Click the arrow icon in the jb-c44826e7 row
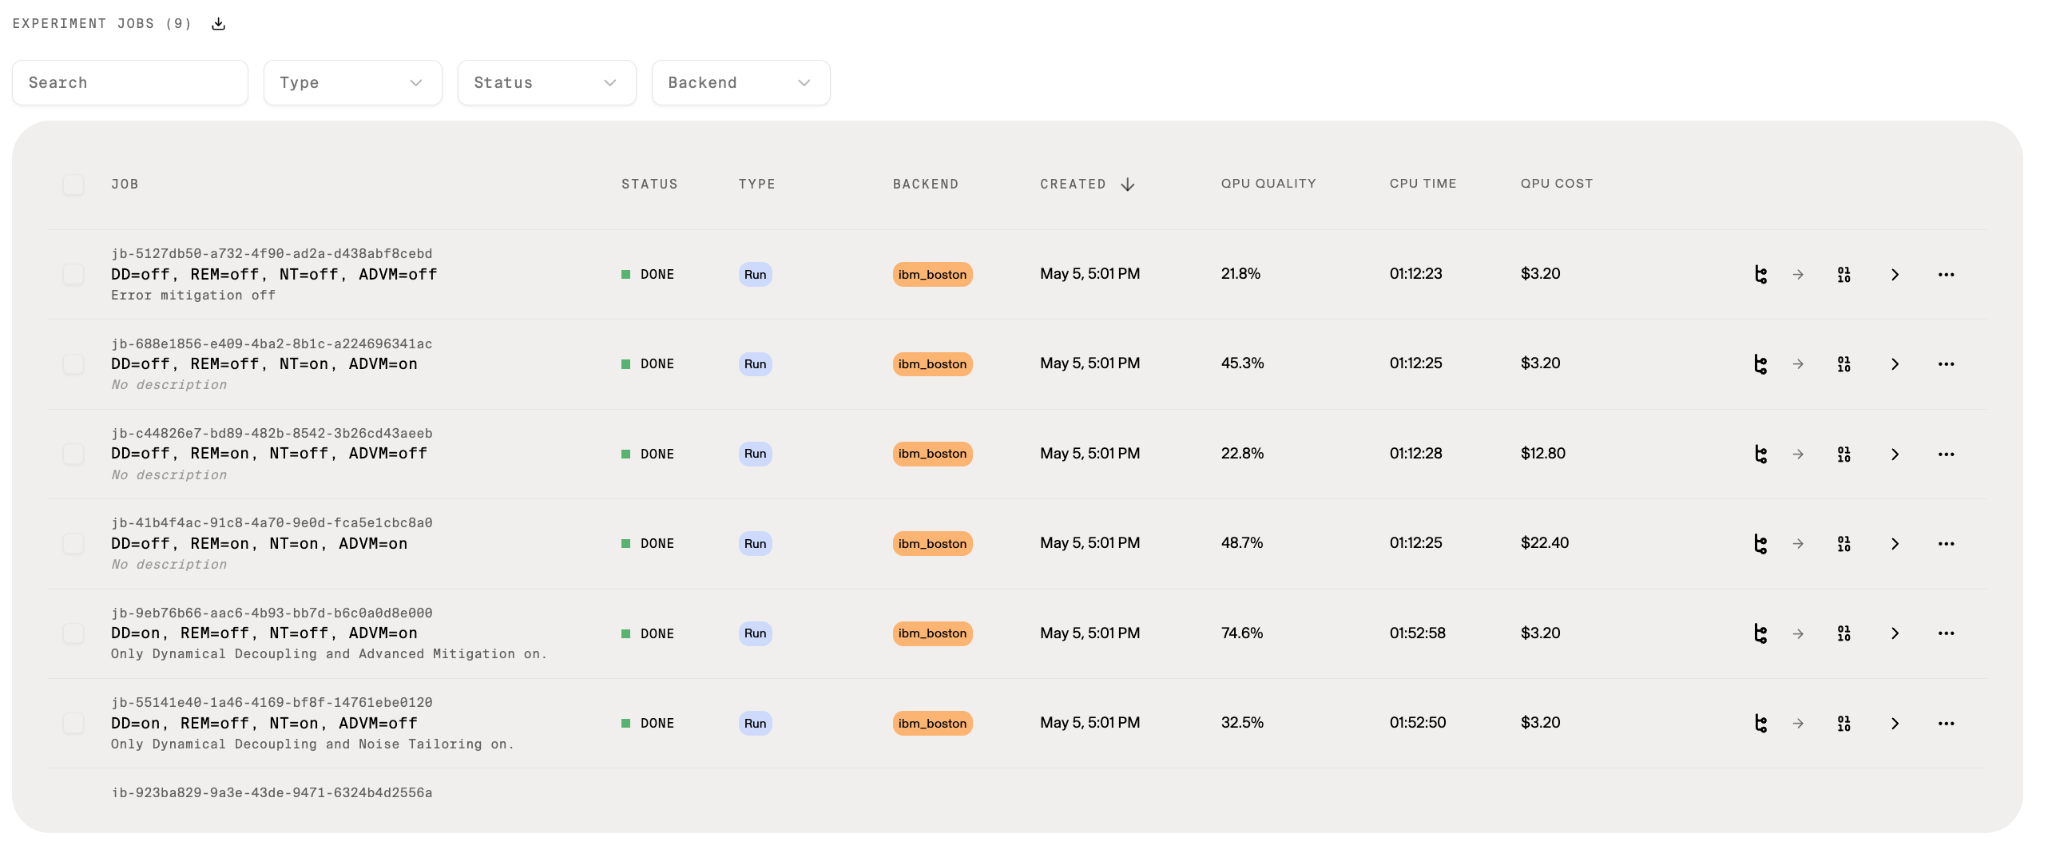 (1798, 455)
